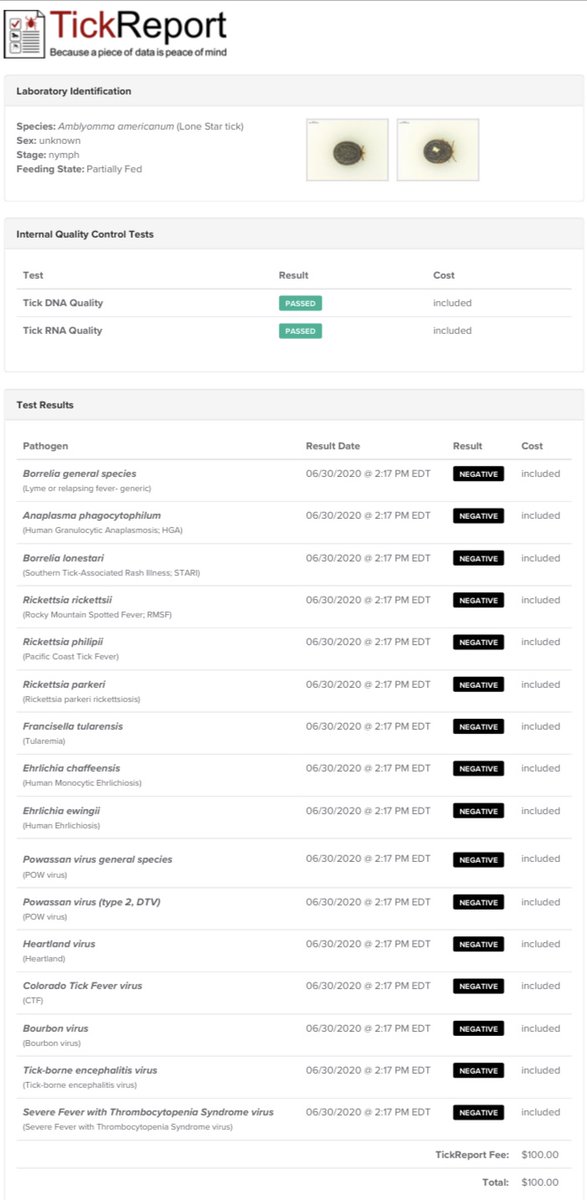Click the species name Amblyomma americanum
This screenshot has width=587, height=1200.
(116, 126)
